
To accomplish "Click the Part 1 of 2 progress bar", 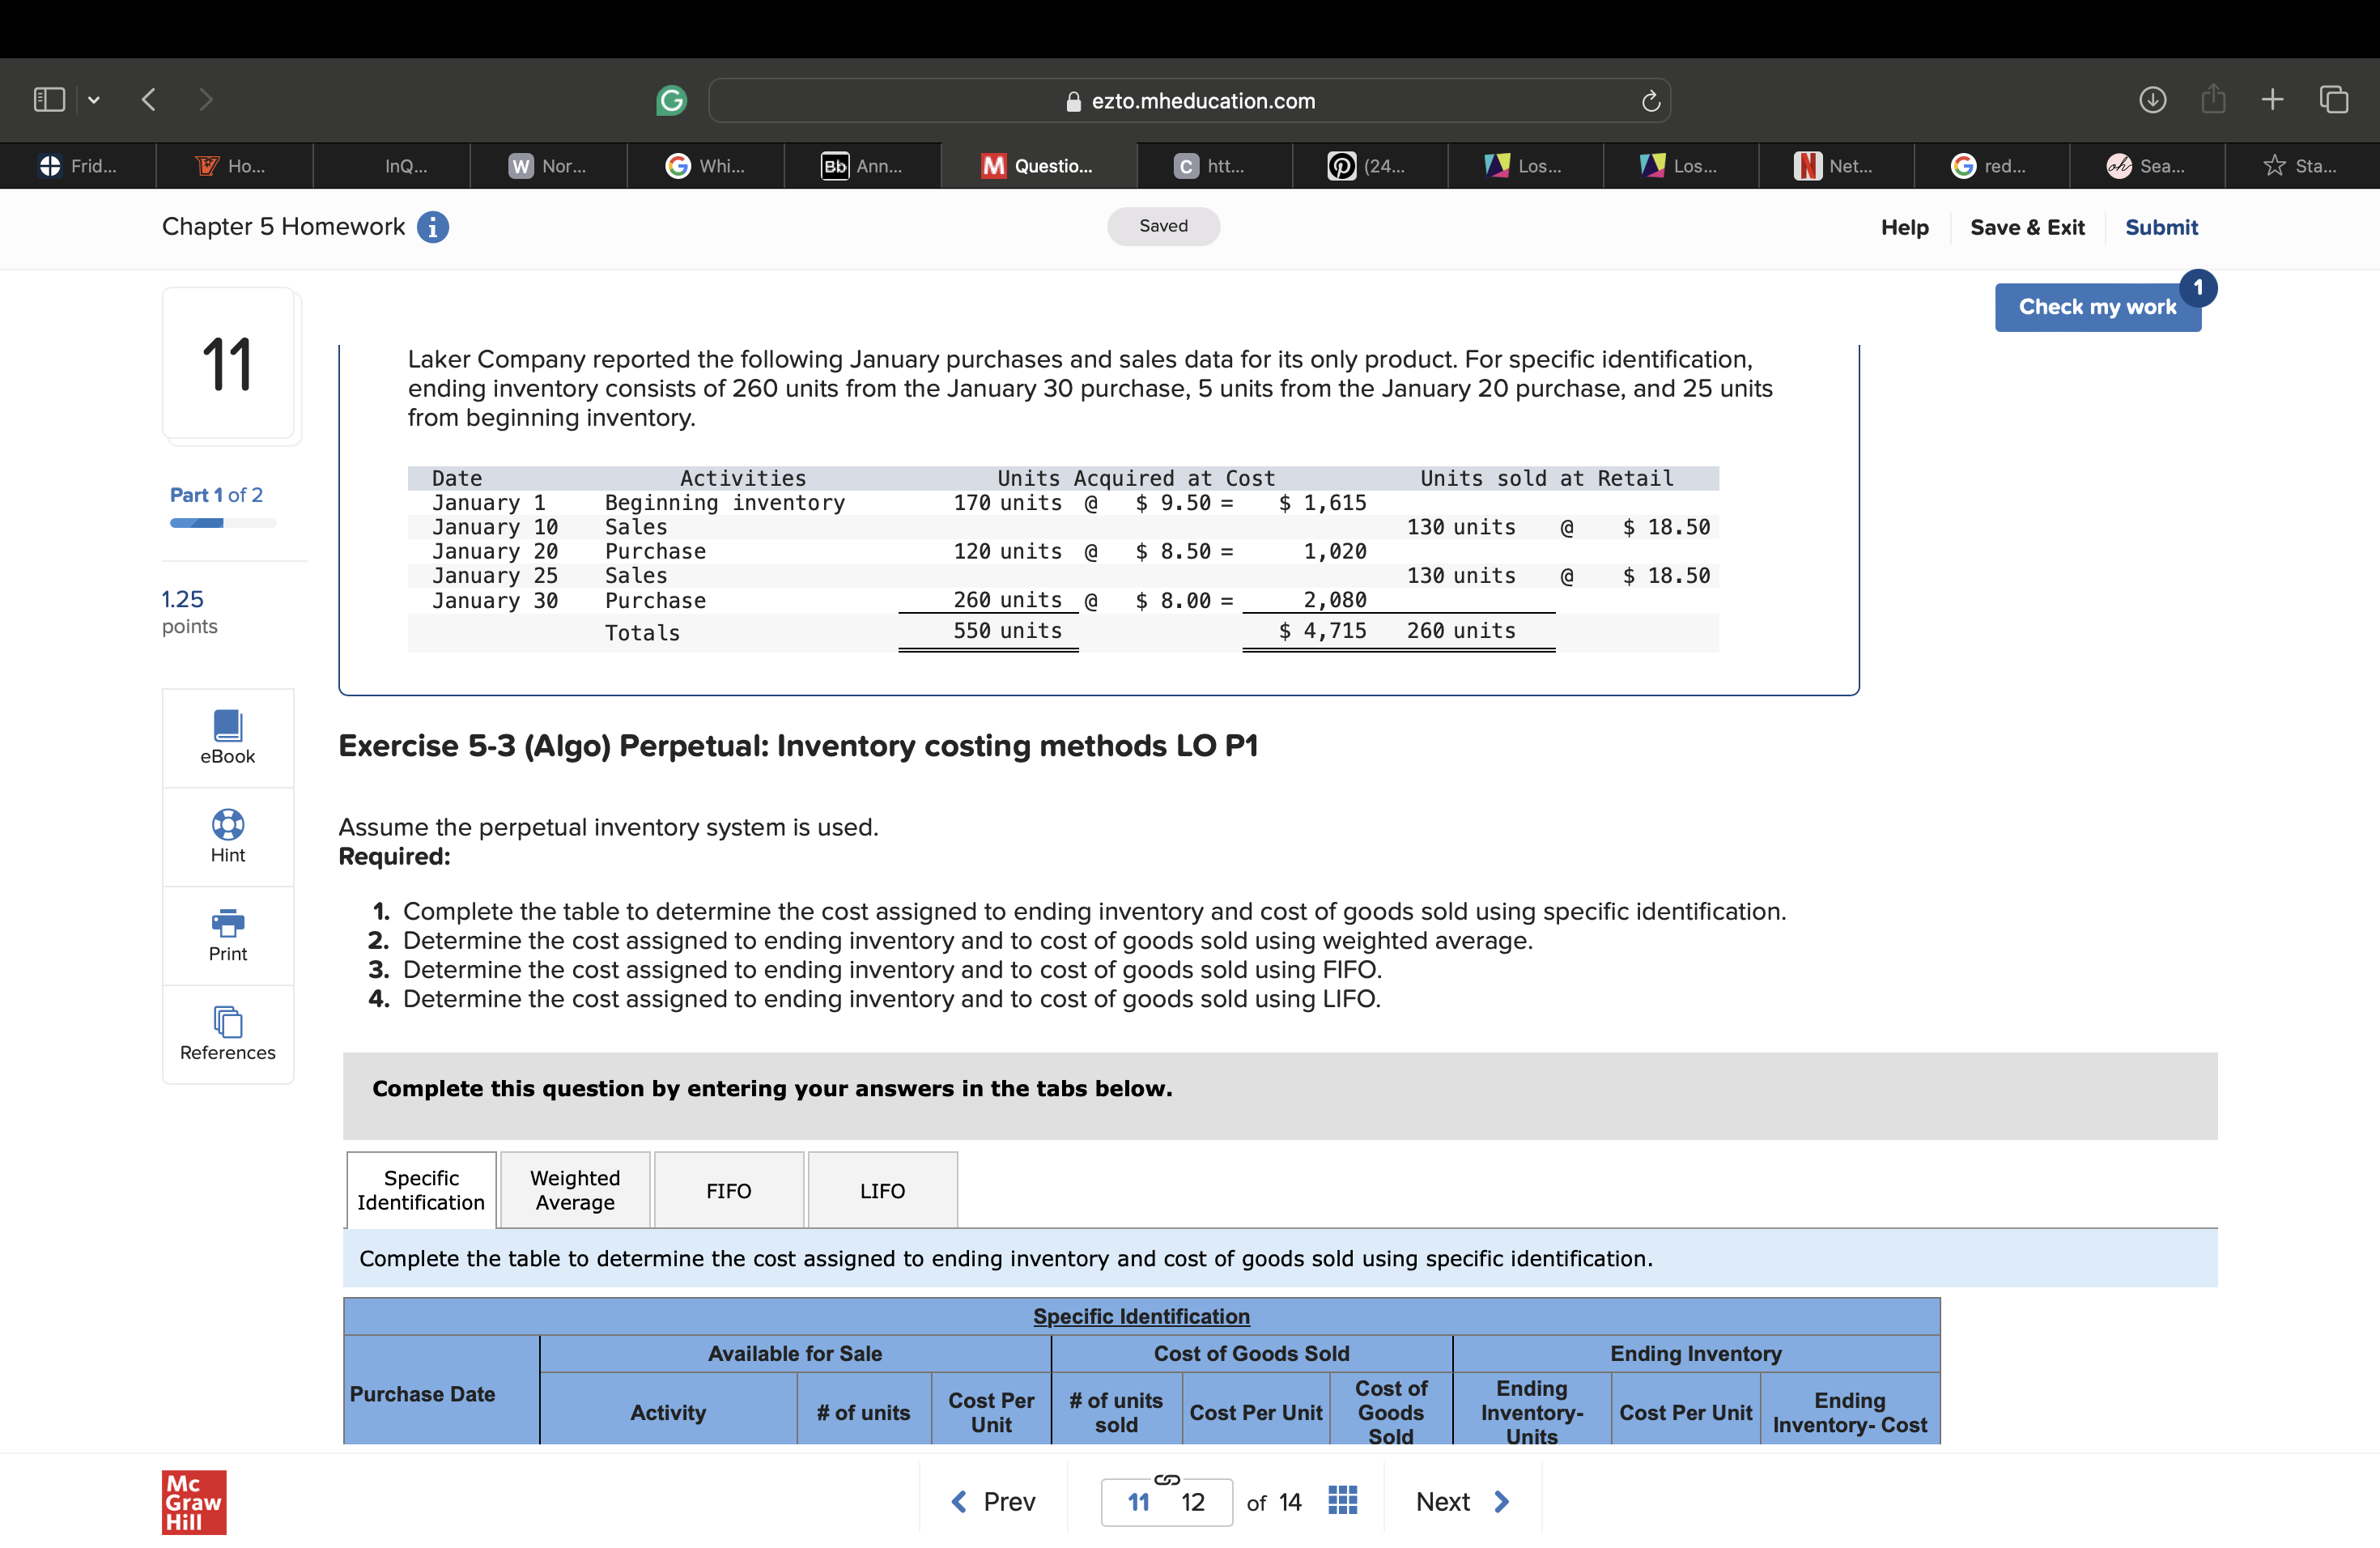I will (222, 522).
